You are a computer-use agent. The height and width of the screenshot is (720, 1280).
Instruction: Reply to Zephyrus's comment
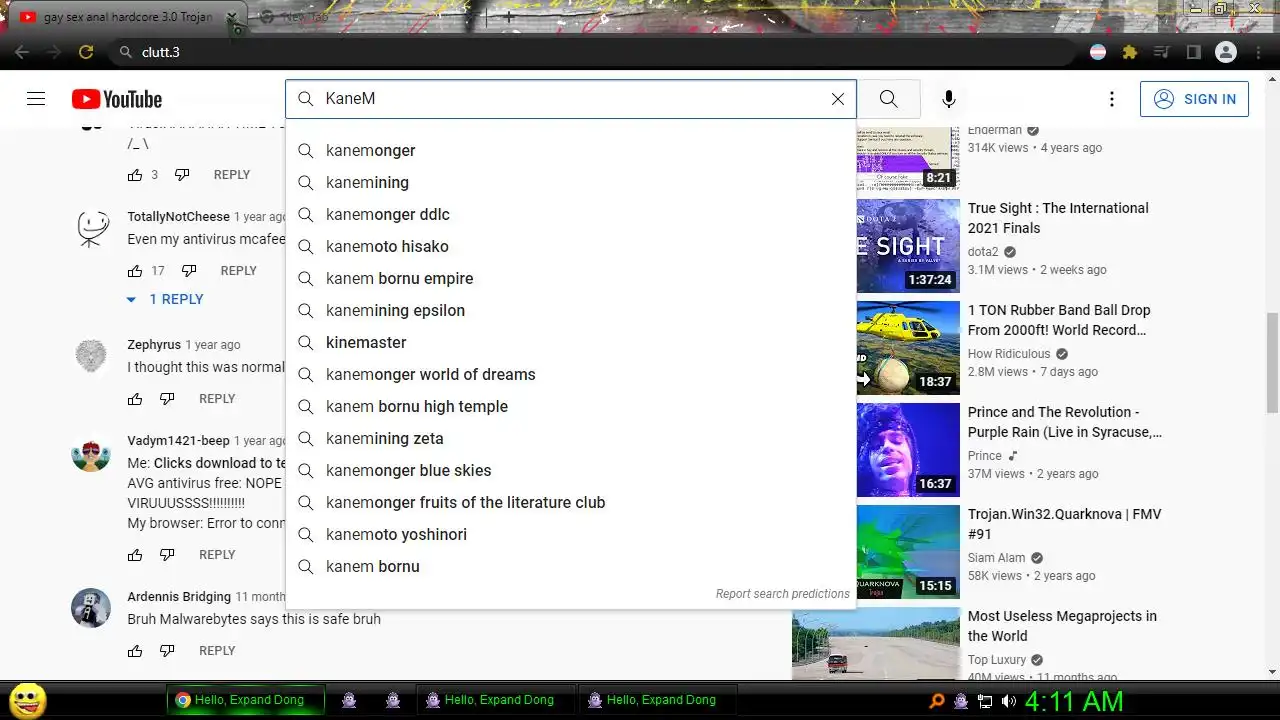pyautogui.click(x=217, y=399)
